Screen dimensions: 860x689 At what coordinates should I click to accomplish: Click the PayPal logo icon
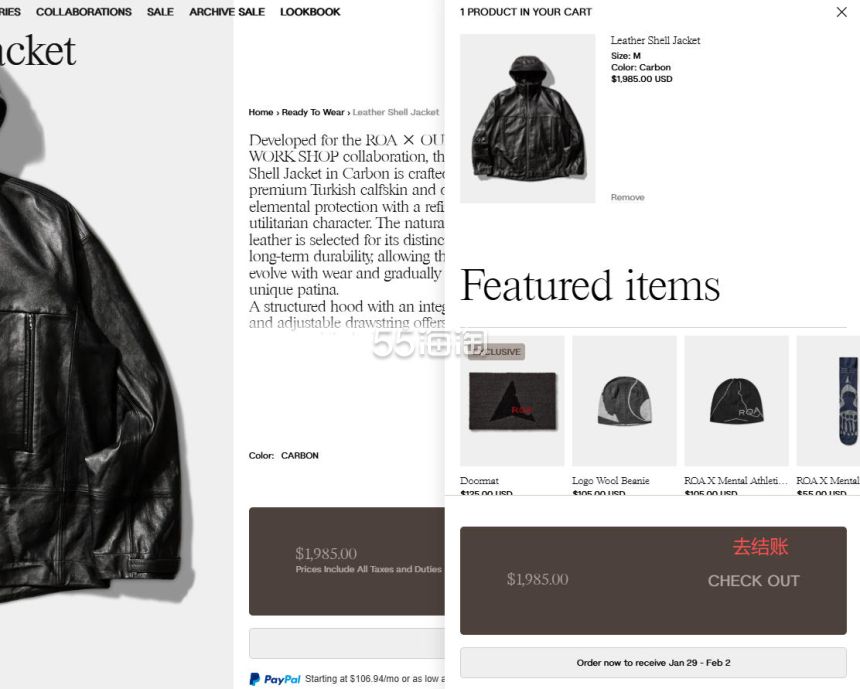pos(275,679)
